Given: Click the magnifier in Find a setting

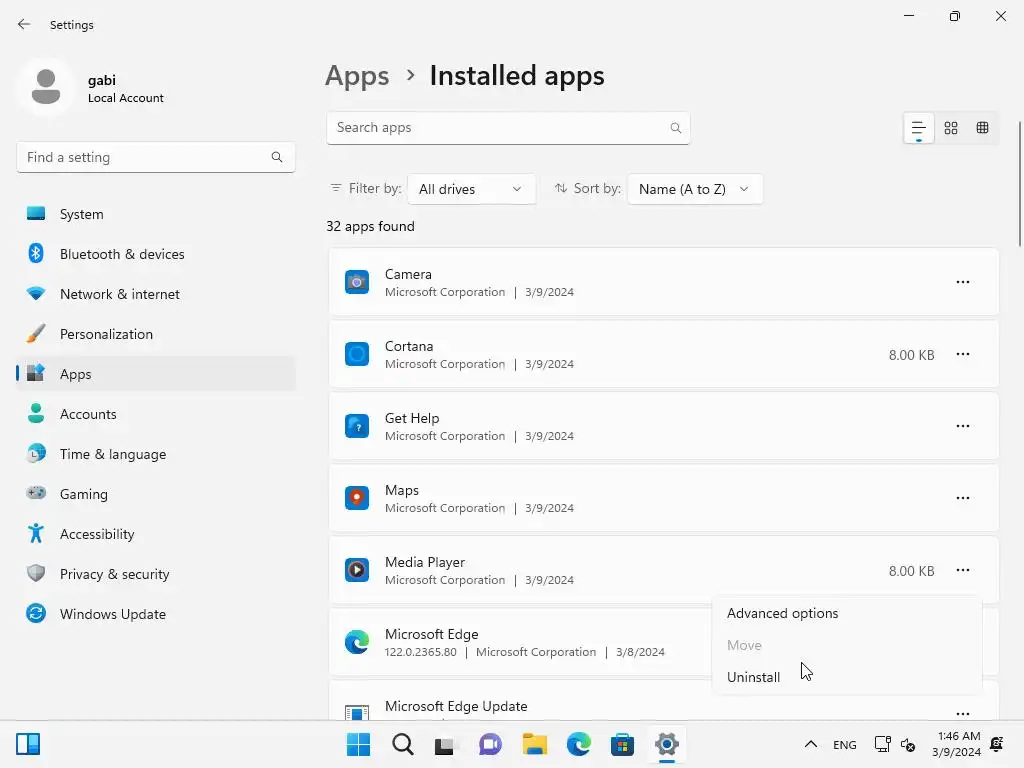Looking at the screenshot, I should coord(277,157).
